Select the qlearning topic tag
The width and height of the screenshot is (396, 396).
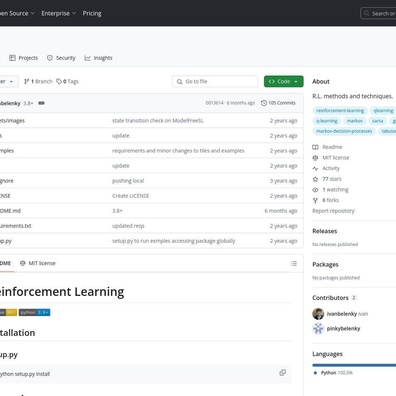click(x=383, y=111)
